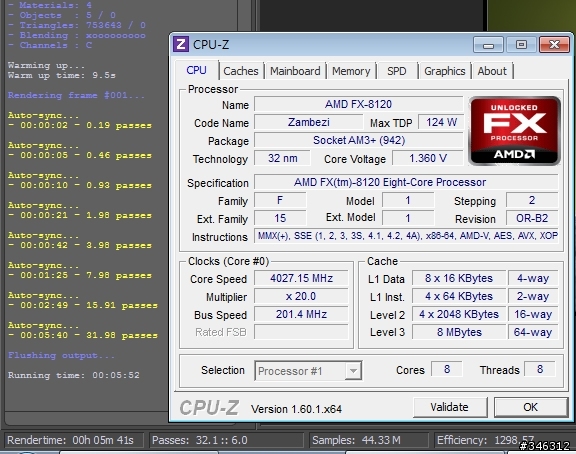The image size is (576, 454).
Task: Click the OK button in CPU-Z
Action: [530, 407]
